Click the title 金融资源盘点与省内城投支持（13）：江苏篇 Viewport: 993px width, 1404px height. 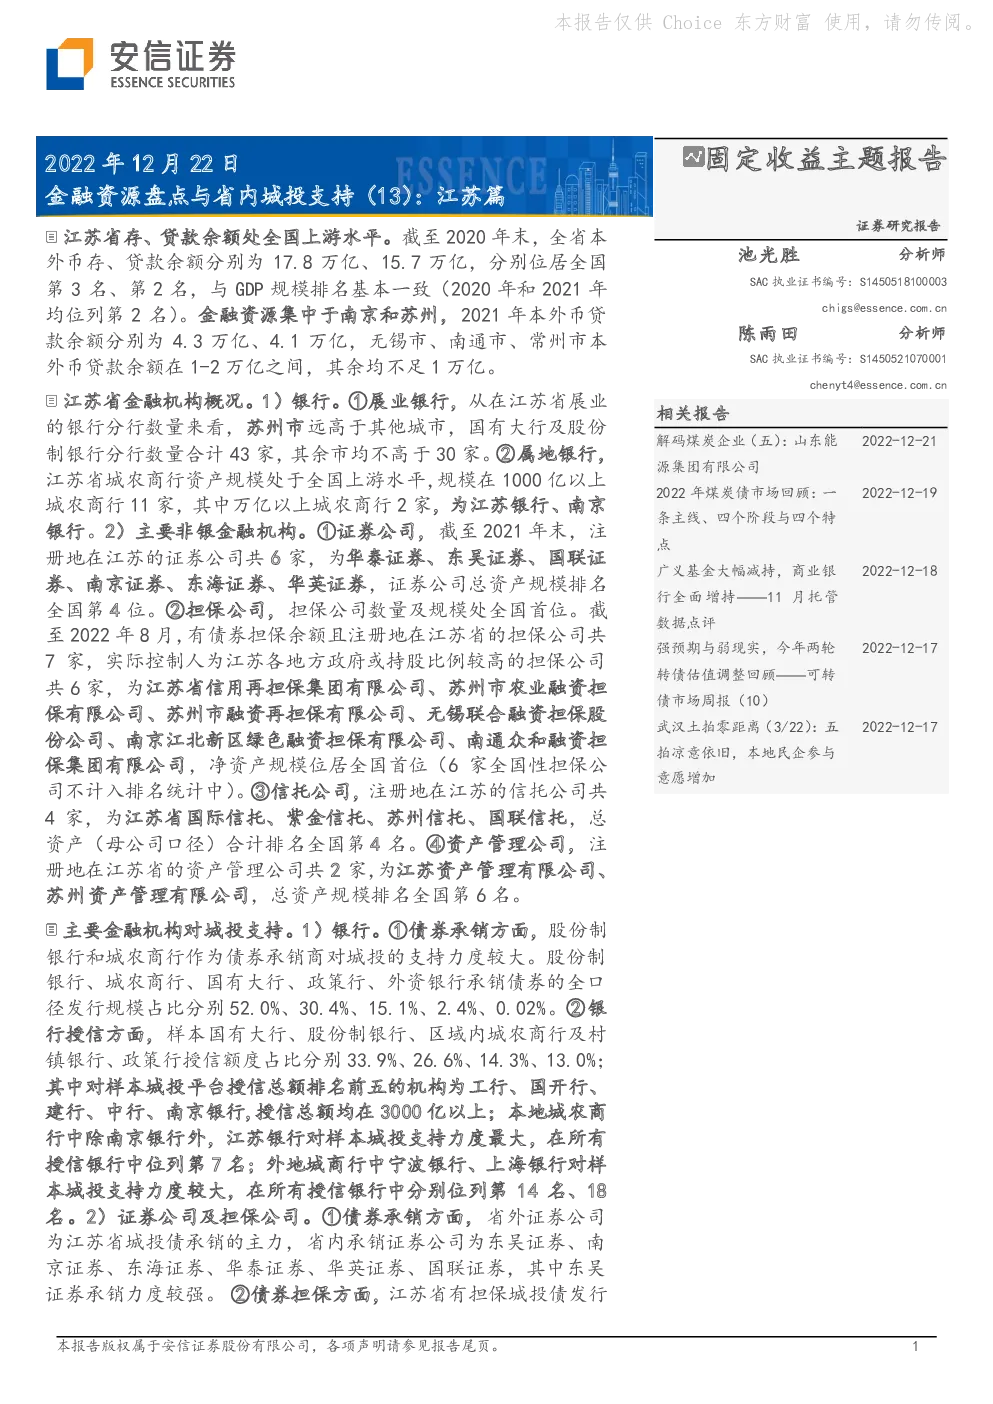[x=274, y=196]
